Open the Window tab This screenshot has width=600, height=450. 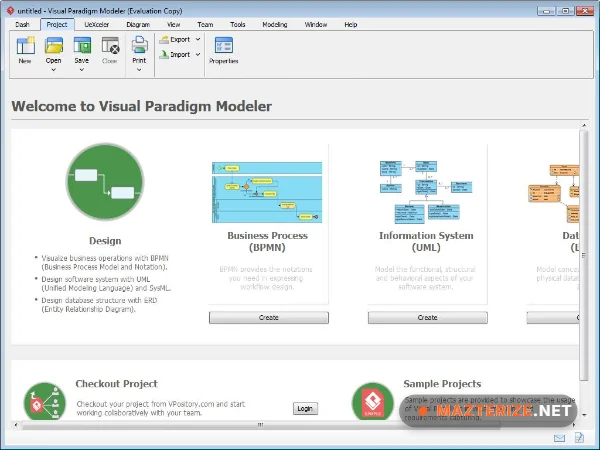click(316, 24)
